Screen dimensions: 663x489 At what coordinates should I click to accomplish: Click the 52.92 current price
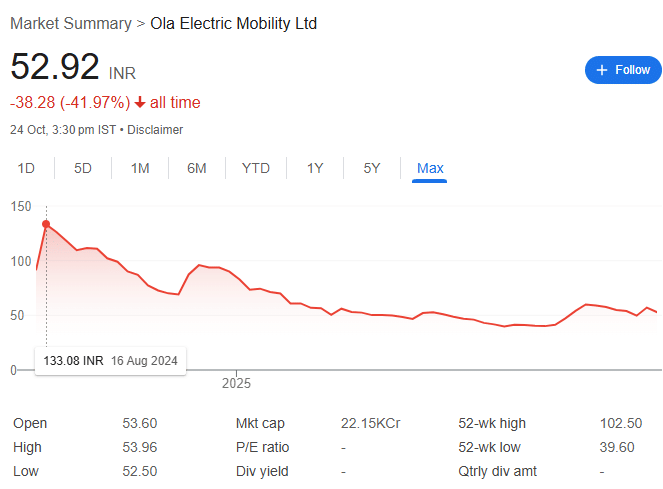[55, 68]
